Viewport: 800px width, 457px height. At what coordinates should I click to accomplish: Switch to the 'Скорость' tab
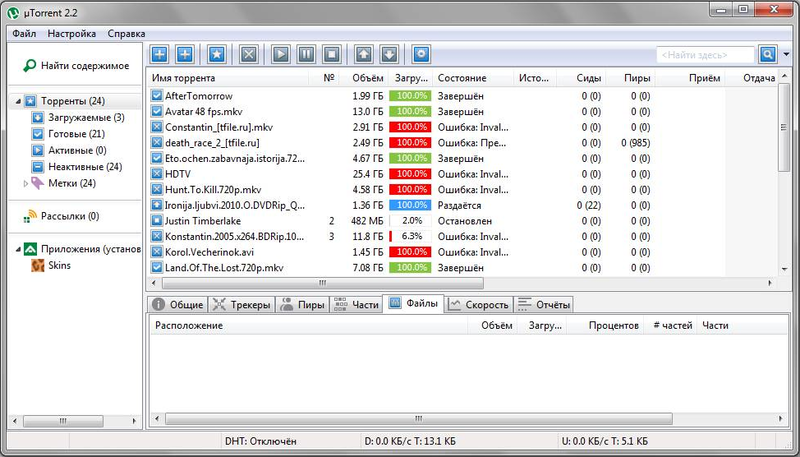click(x=479, y=304)
